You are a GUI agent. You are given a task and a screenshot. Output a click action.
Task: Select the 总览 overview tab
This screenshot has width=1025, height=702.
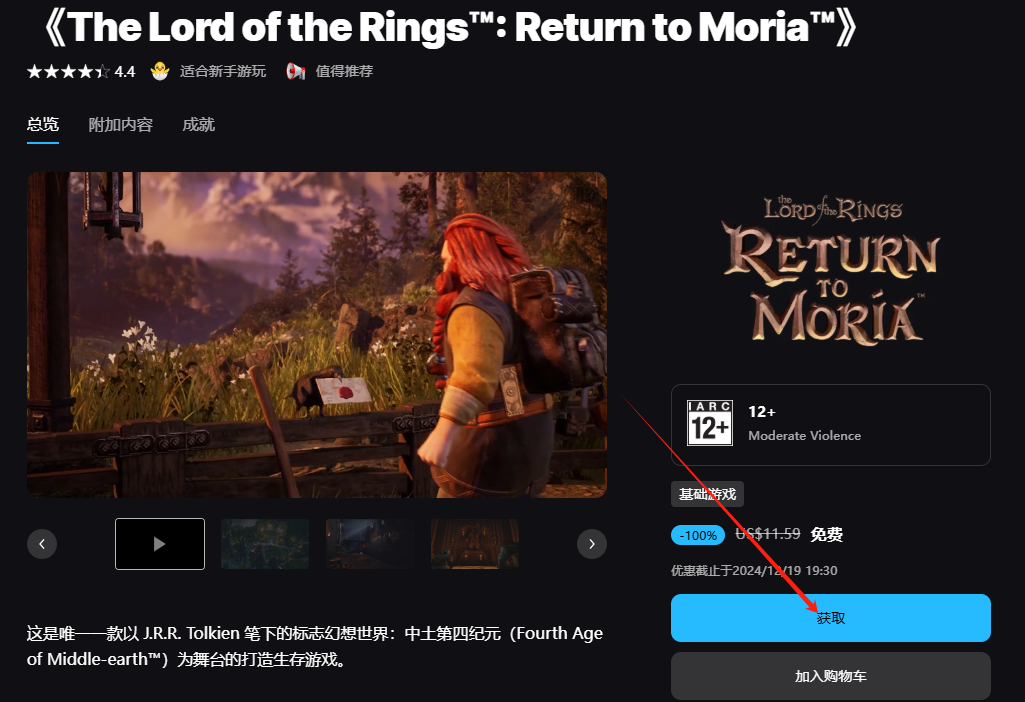42,124
